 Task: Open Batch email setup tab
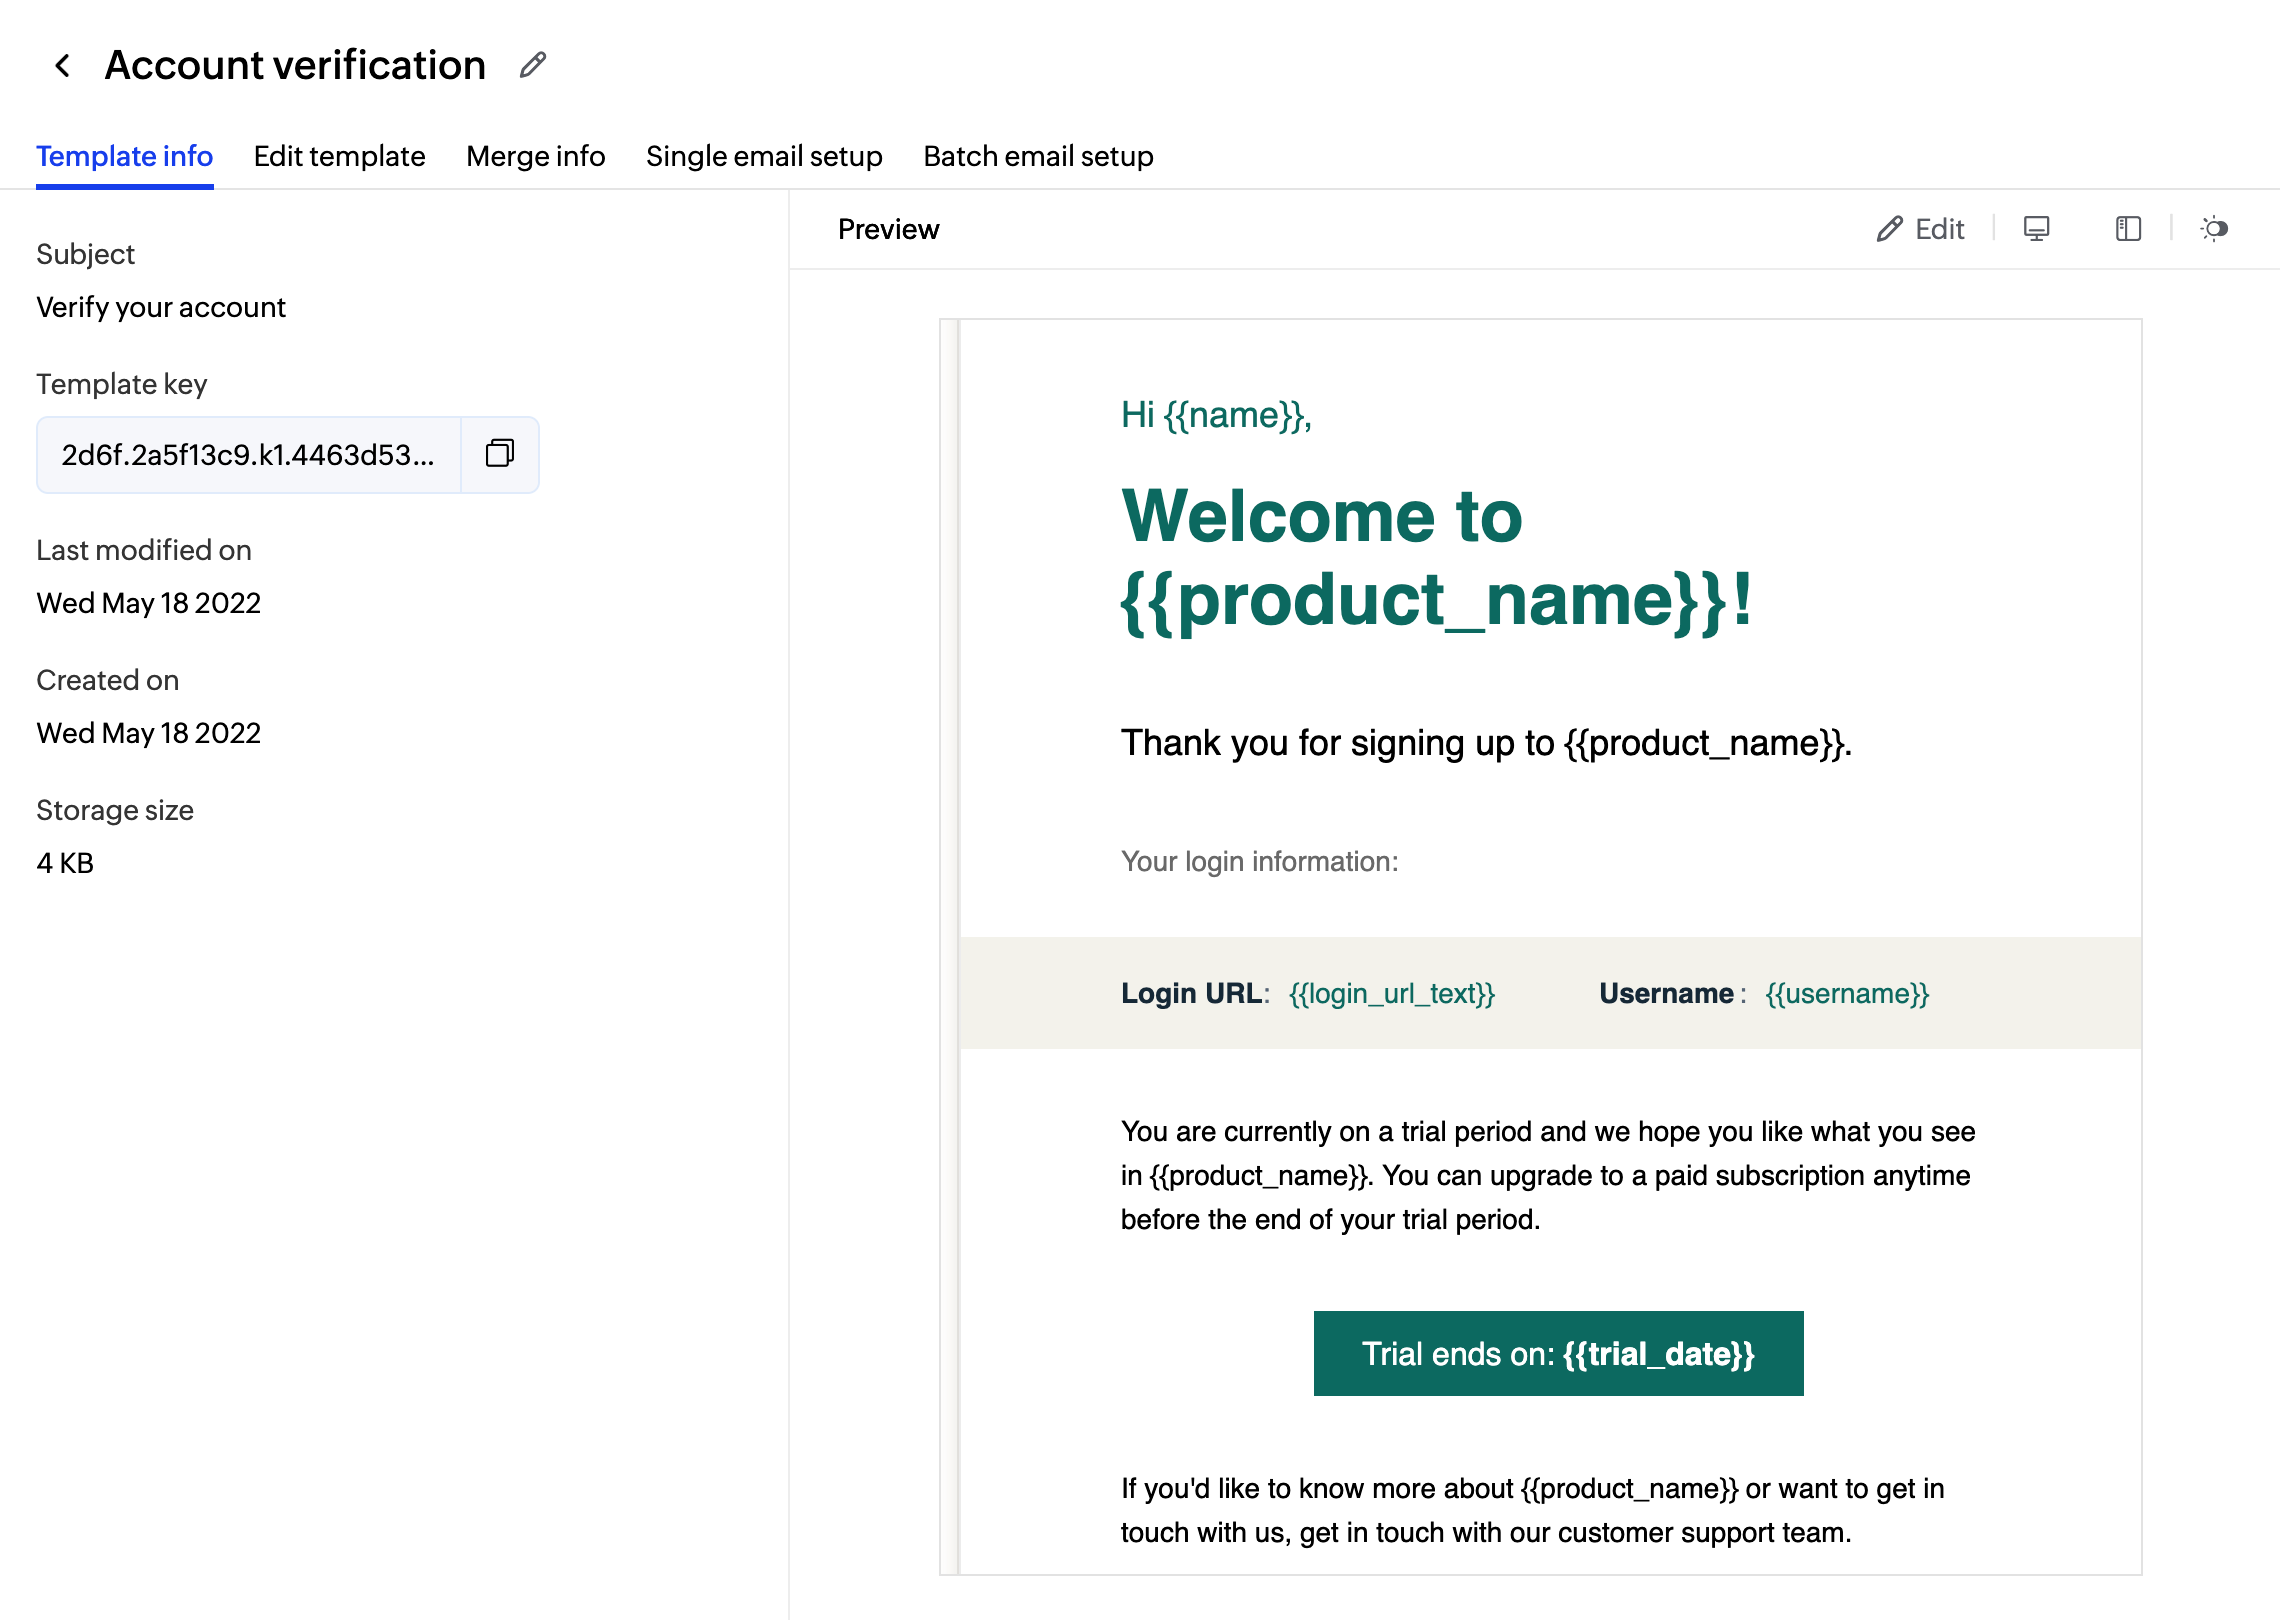point(1038,156)
